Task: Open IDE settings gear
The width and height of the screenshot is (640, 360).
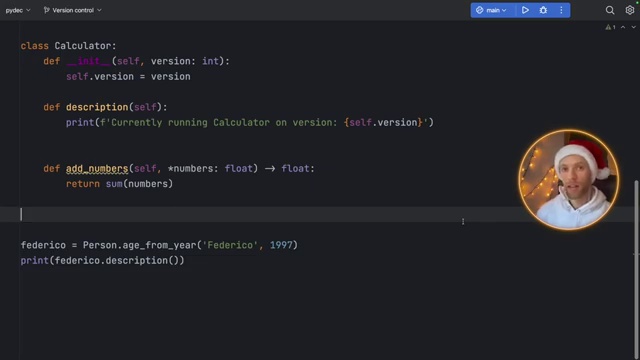Action: pos(630,10)
